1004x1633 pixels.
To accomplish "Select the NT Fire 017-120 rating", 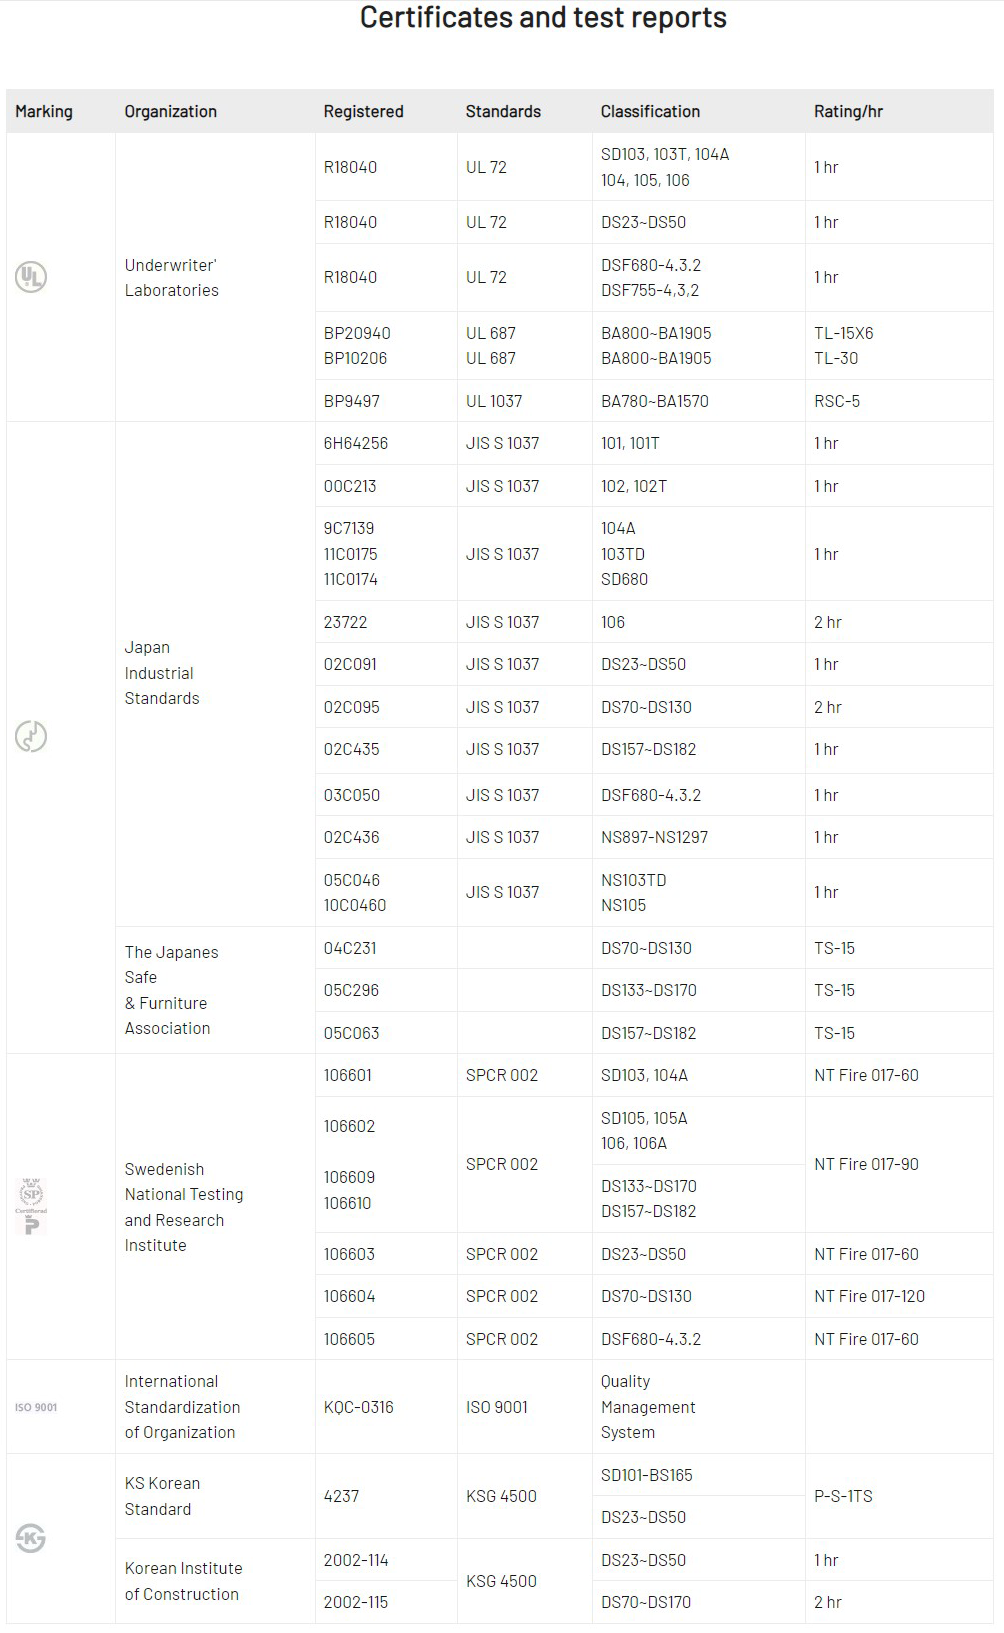I will click(x=869, y=1296).
